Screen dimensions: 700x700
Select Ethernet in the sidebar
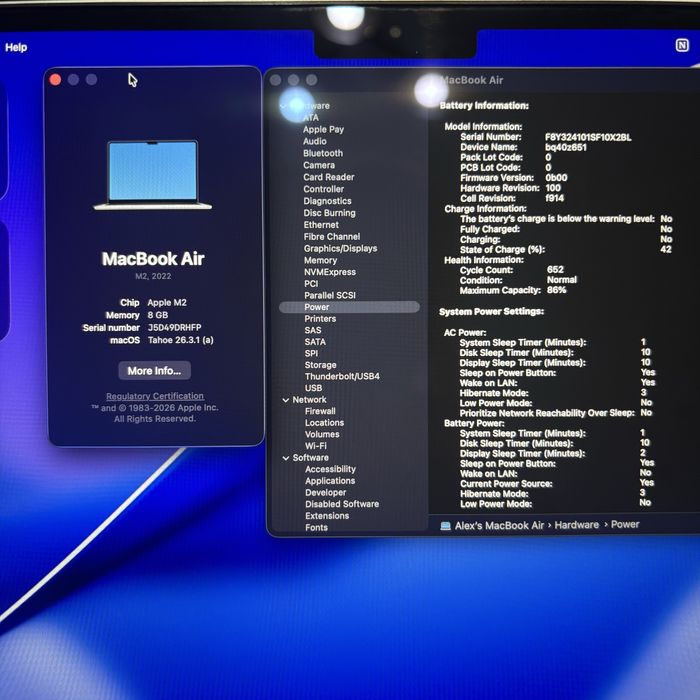321,225
